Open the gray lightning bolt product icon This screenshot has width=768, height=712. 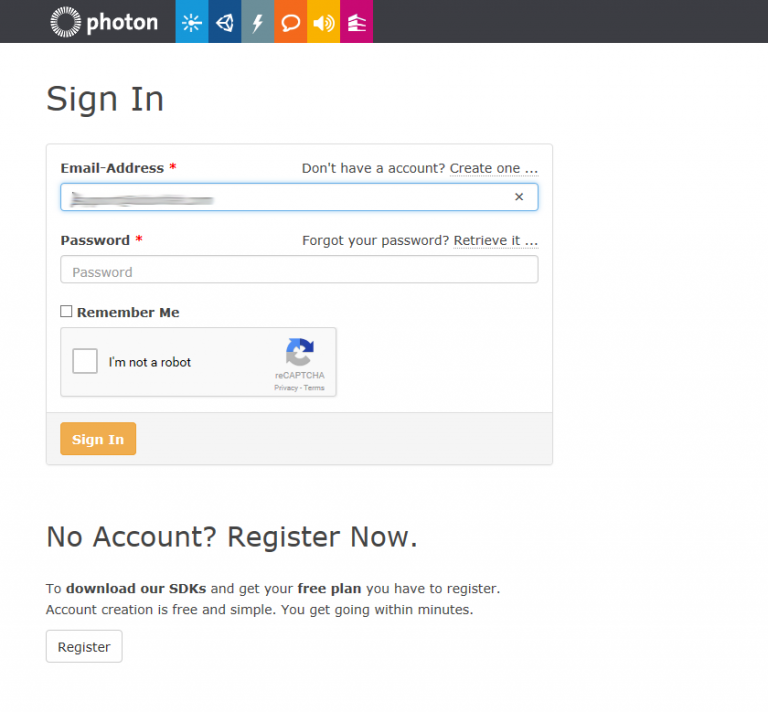pyautogui.click(x=258, y=22)
